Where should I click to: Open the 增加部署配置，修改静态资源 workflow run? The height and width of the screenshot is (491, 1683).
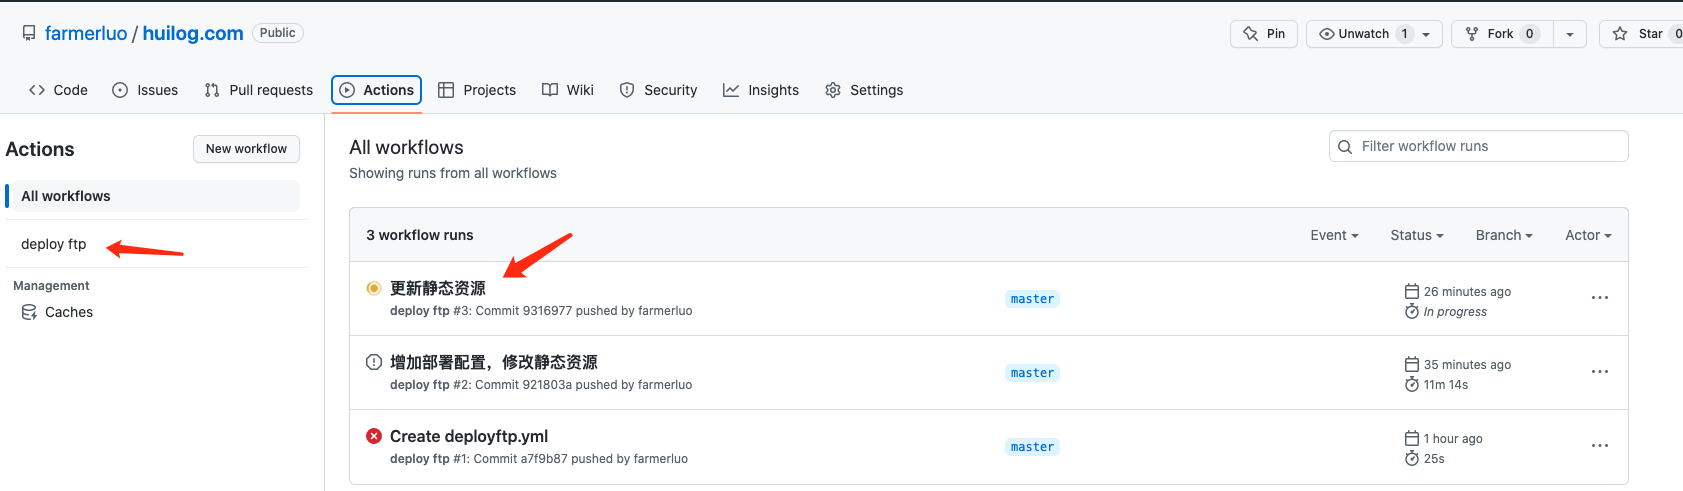coord(494,362)
